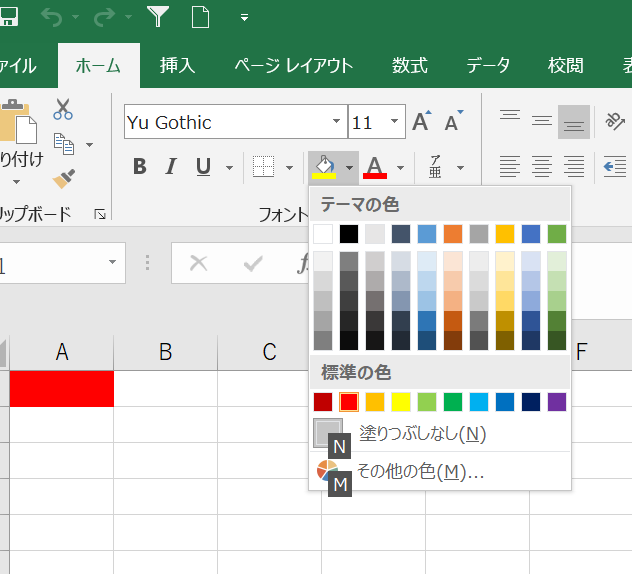The image size is (632, 574).
Task: Pick the black theme color swatch
Action: [x=349, y=234]
